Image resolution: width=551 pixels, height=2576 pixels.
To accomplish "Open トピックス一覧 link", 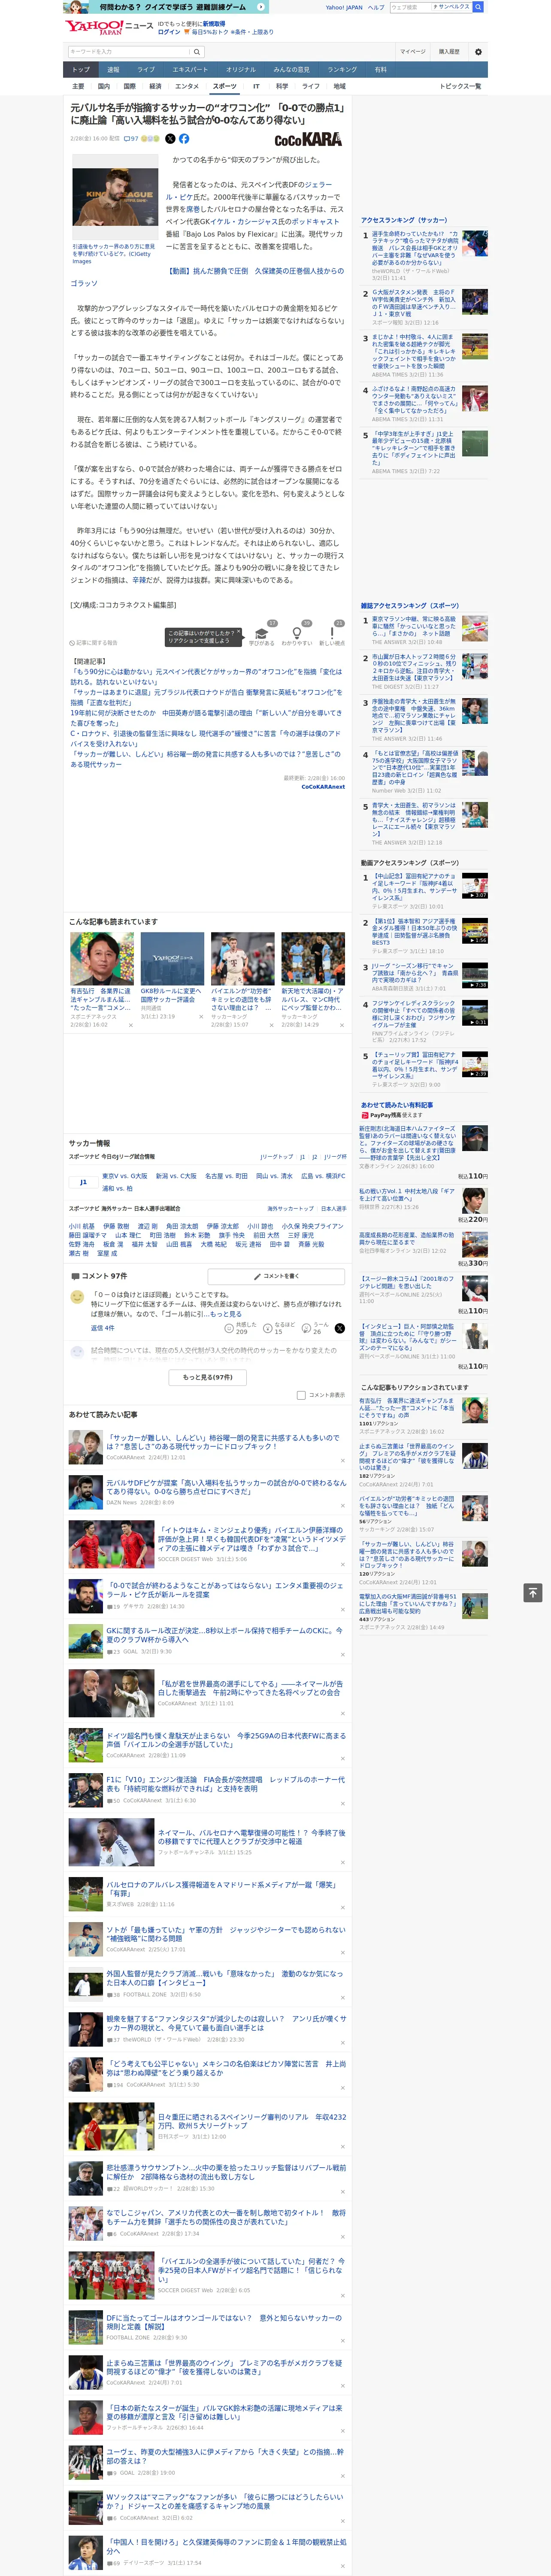I will [x=460, y=86].
